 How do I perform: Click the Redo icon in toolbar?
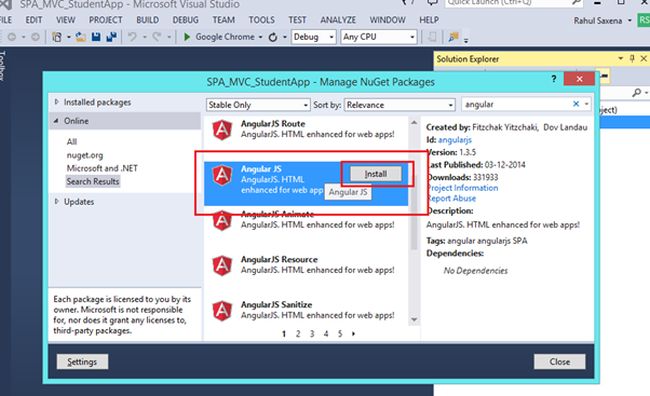pyautogui.click(x=157, y=37)
